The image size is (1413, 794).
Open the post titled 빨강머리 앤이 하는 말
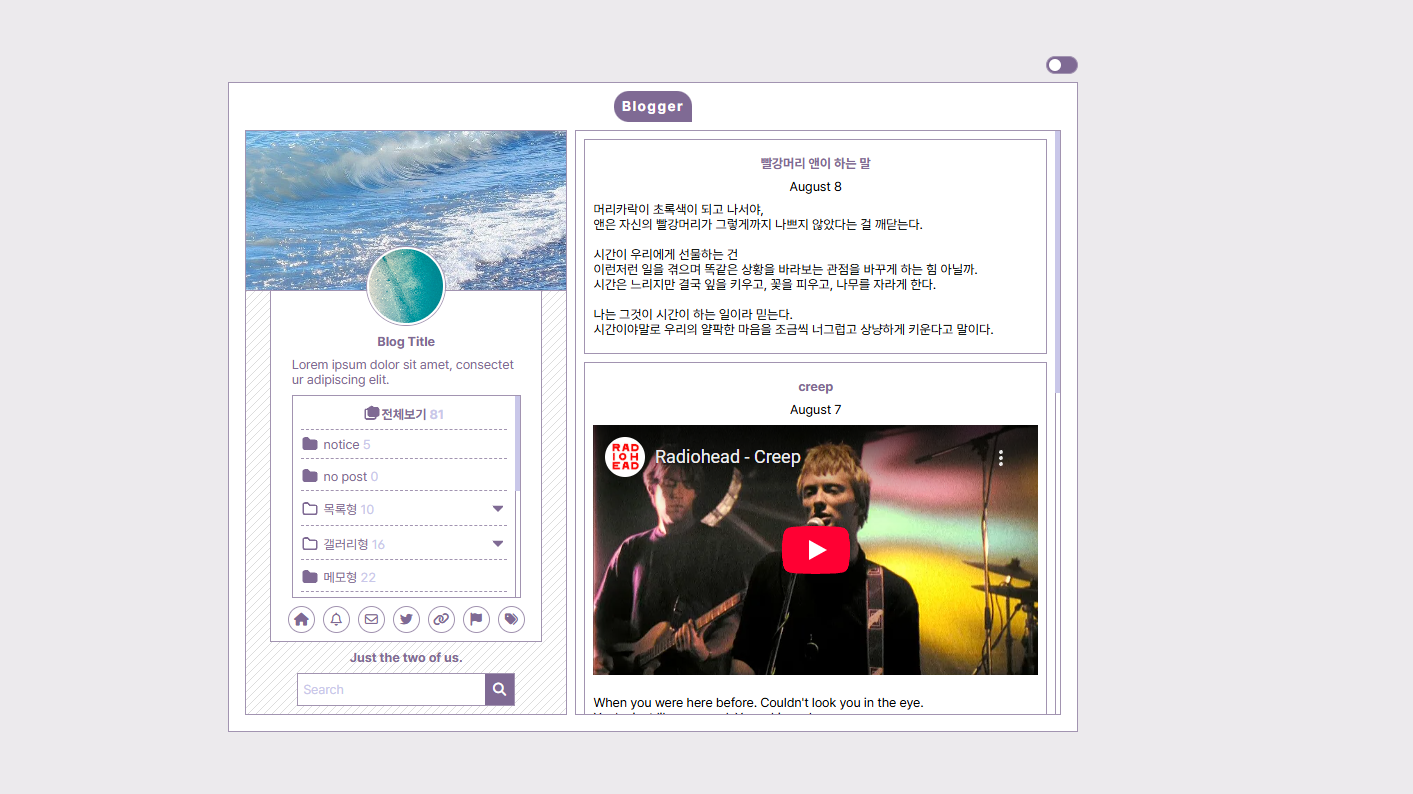(x=816, y=163)
